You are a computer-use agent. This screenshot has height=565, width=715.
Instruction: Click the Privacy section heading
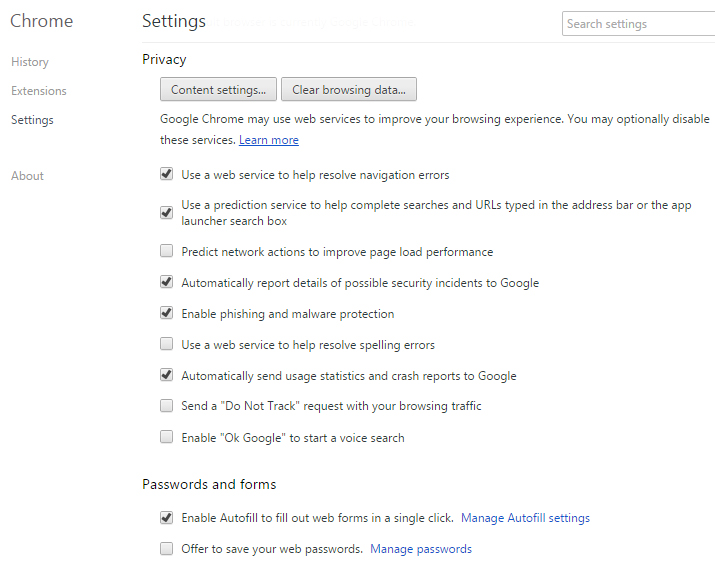click(x=164, y=60)
